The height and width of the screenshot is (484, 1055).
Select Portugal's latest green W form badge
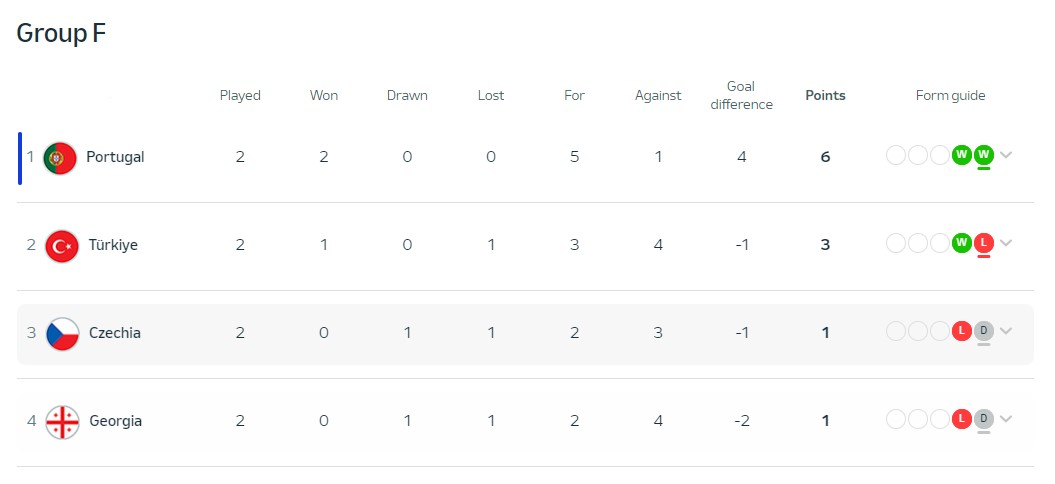(x=984, y=155)
